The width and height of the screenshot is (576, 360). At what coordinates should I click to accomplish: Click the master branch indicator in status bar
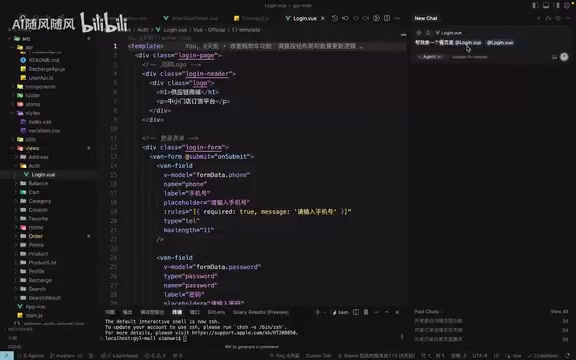click(x=62, y=356)
